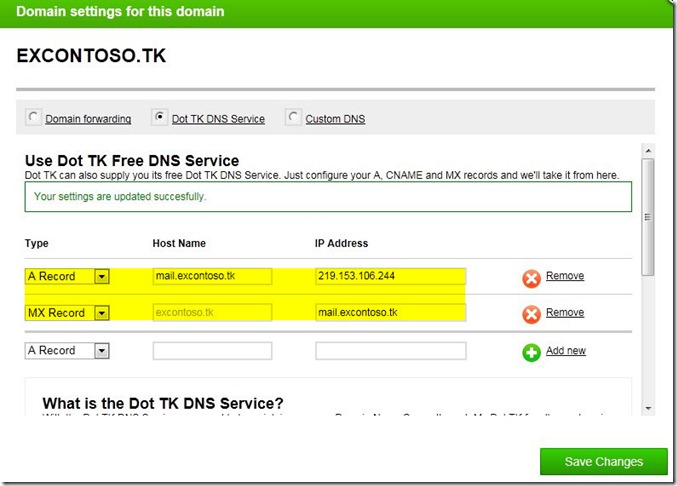The height and width of the screenshot is (486, 677).
Task: Click the green plus Add new icon
Action: pos(531,352)
